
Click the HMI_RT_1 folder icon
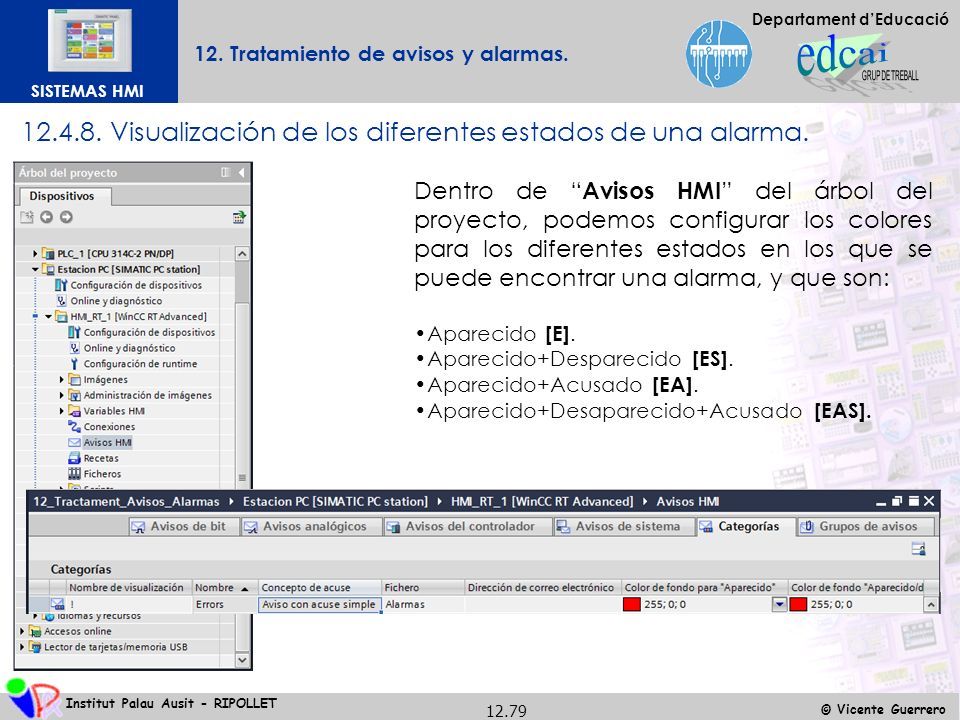pos(61,317)
